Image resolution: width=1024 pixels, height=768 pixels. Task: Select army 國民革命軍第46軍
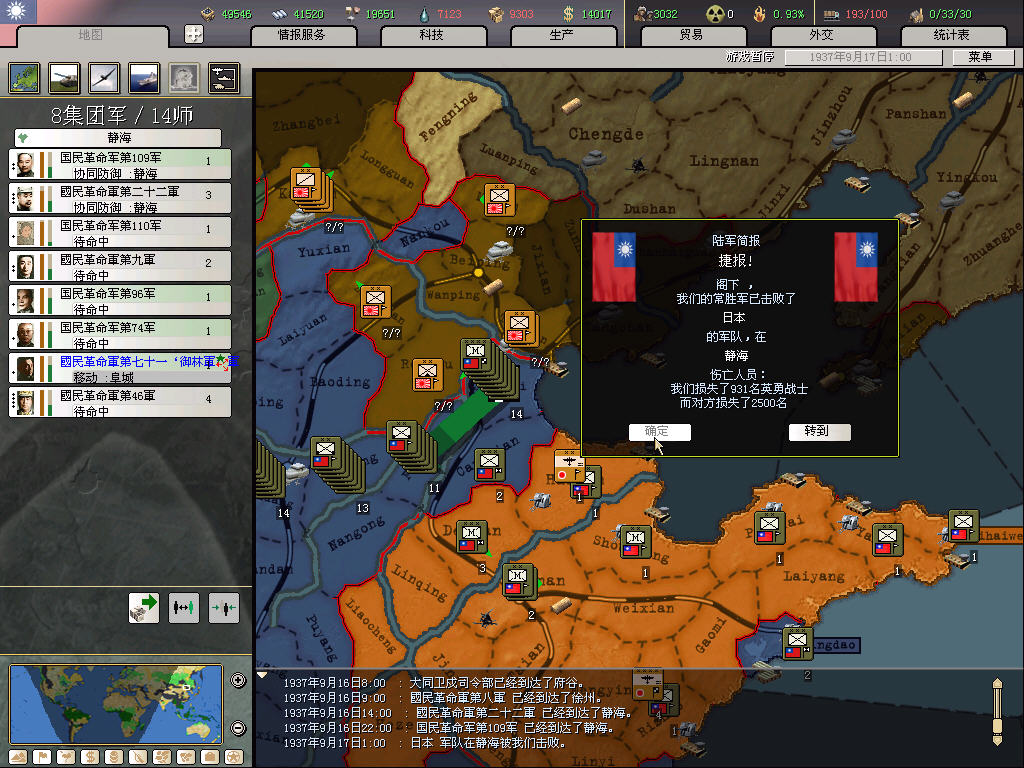point(120,402)
